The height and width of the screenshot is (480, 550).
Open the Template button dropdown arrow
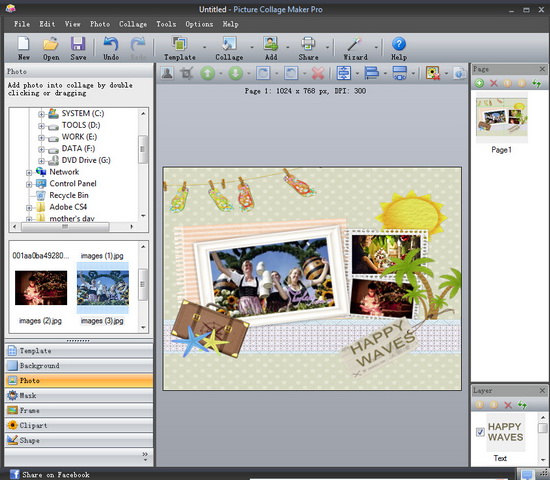pos(204,47)
